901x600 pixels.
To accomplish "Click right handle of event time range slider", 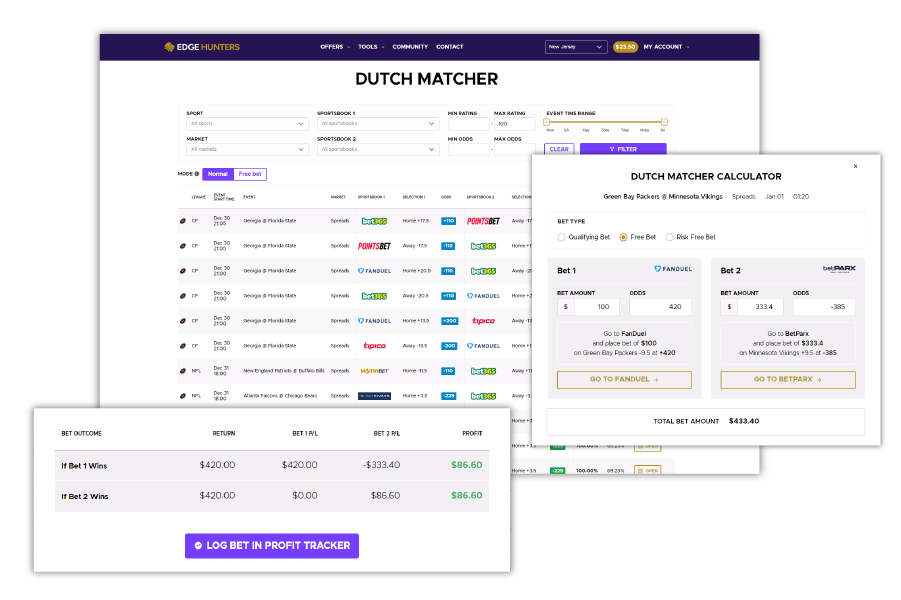I will 664,122.
